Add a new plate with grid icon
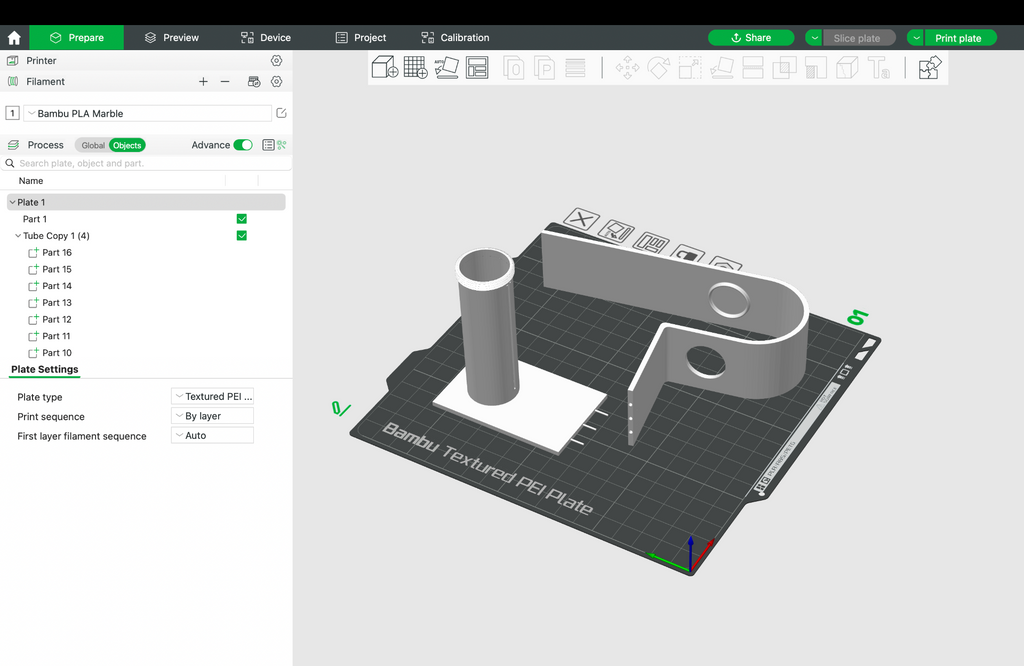Image resolution: width=1024 pixels, height=666 pixels. [x=415, y=67]
